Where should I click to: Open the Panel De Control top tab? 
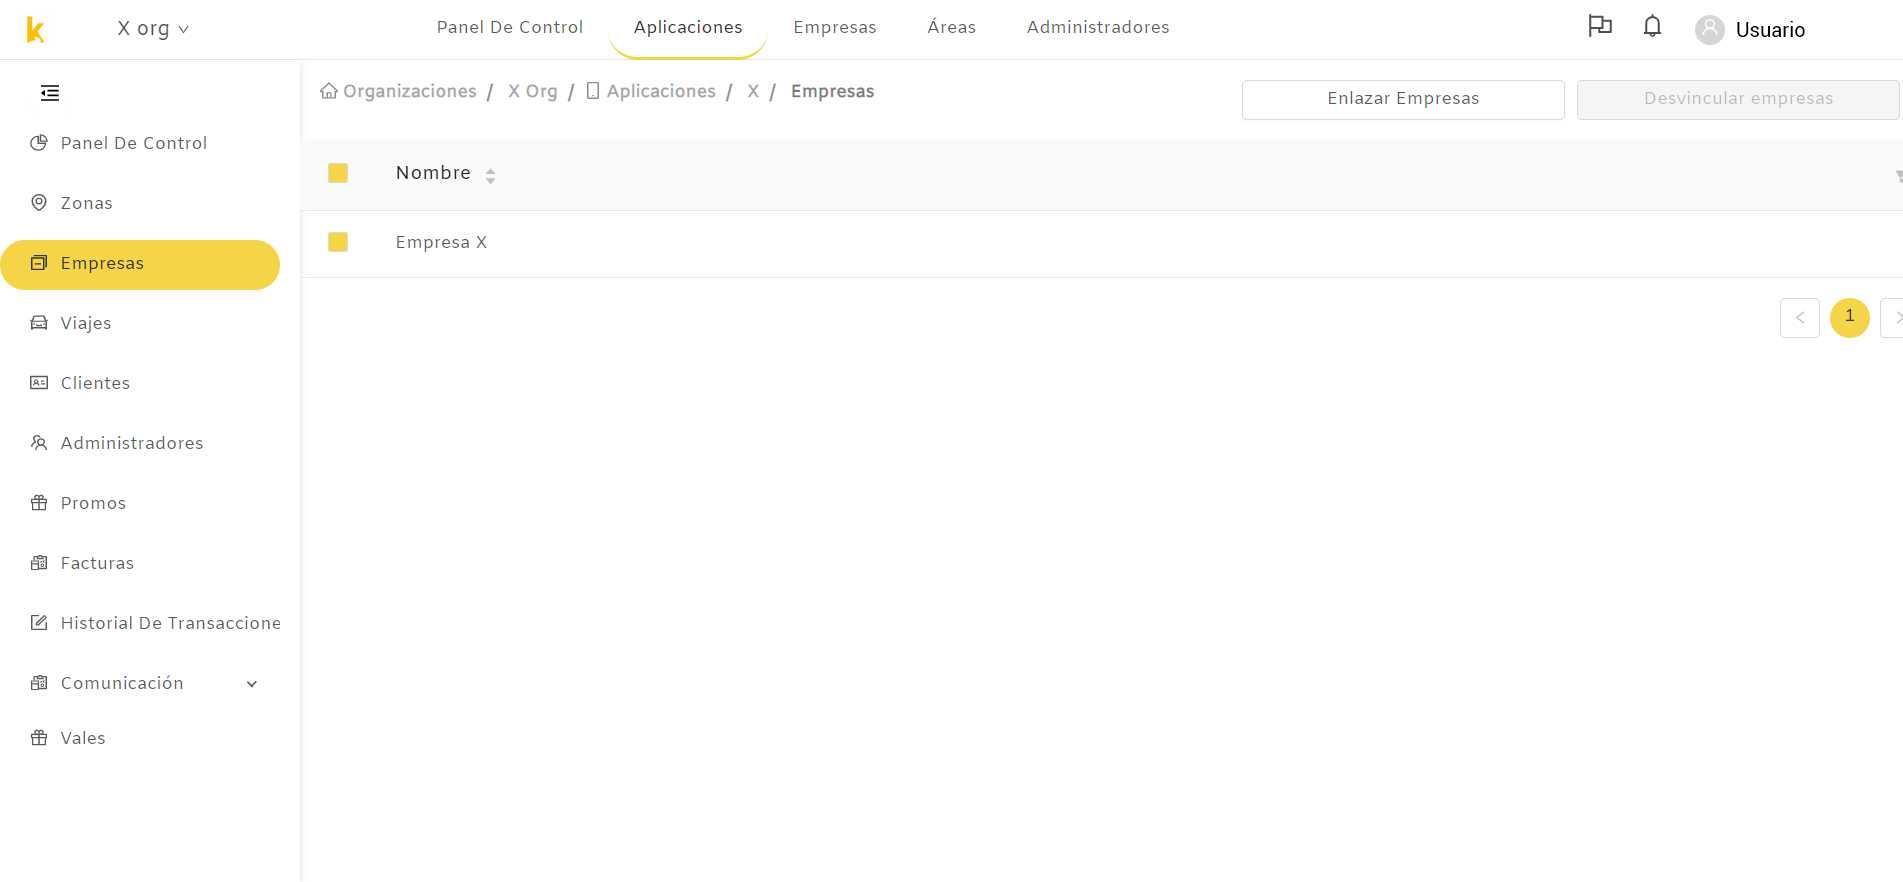(510, 28)
